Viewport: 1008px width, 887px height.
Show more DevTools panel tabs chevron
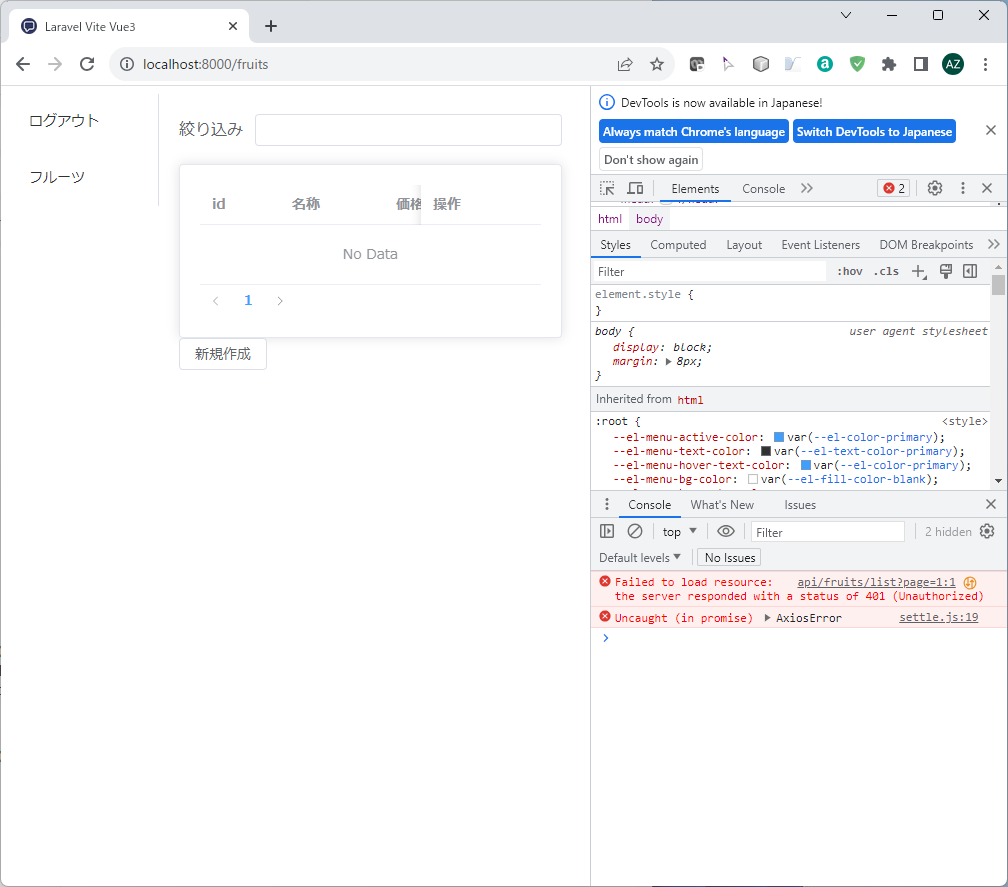807,188
